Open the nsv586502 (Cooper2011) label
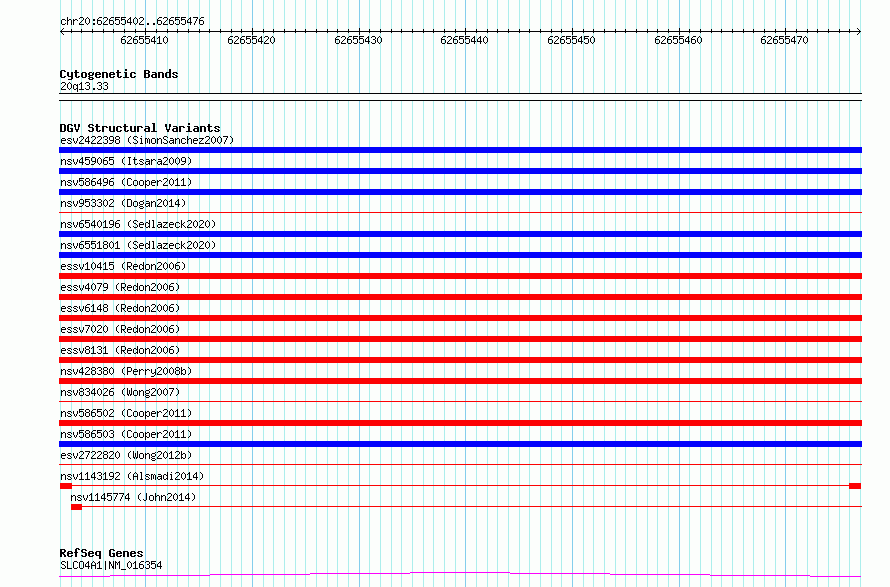This screenshot has height=587, width=890. pyautogui.click(x=126, y=413)
